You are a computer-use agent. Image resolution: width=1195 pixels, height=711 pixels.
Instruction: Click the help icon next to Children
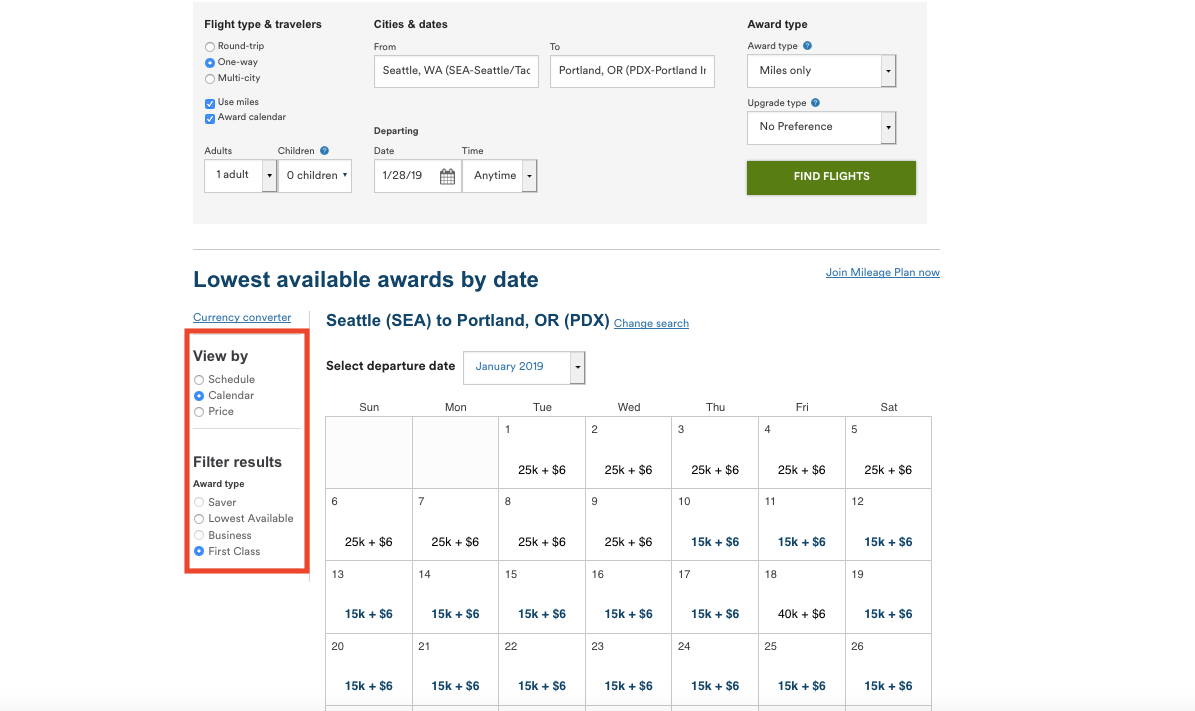pos(324,151)
